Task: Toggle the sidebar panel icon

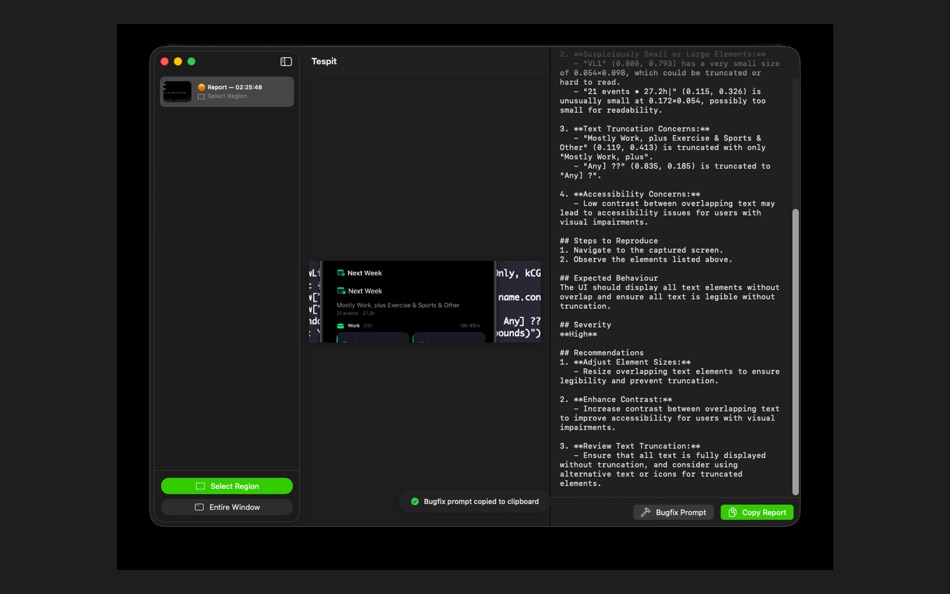Action: tap(286, 61)
